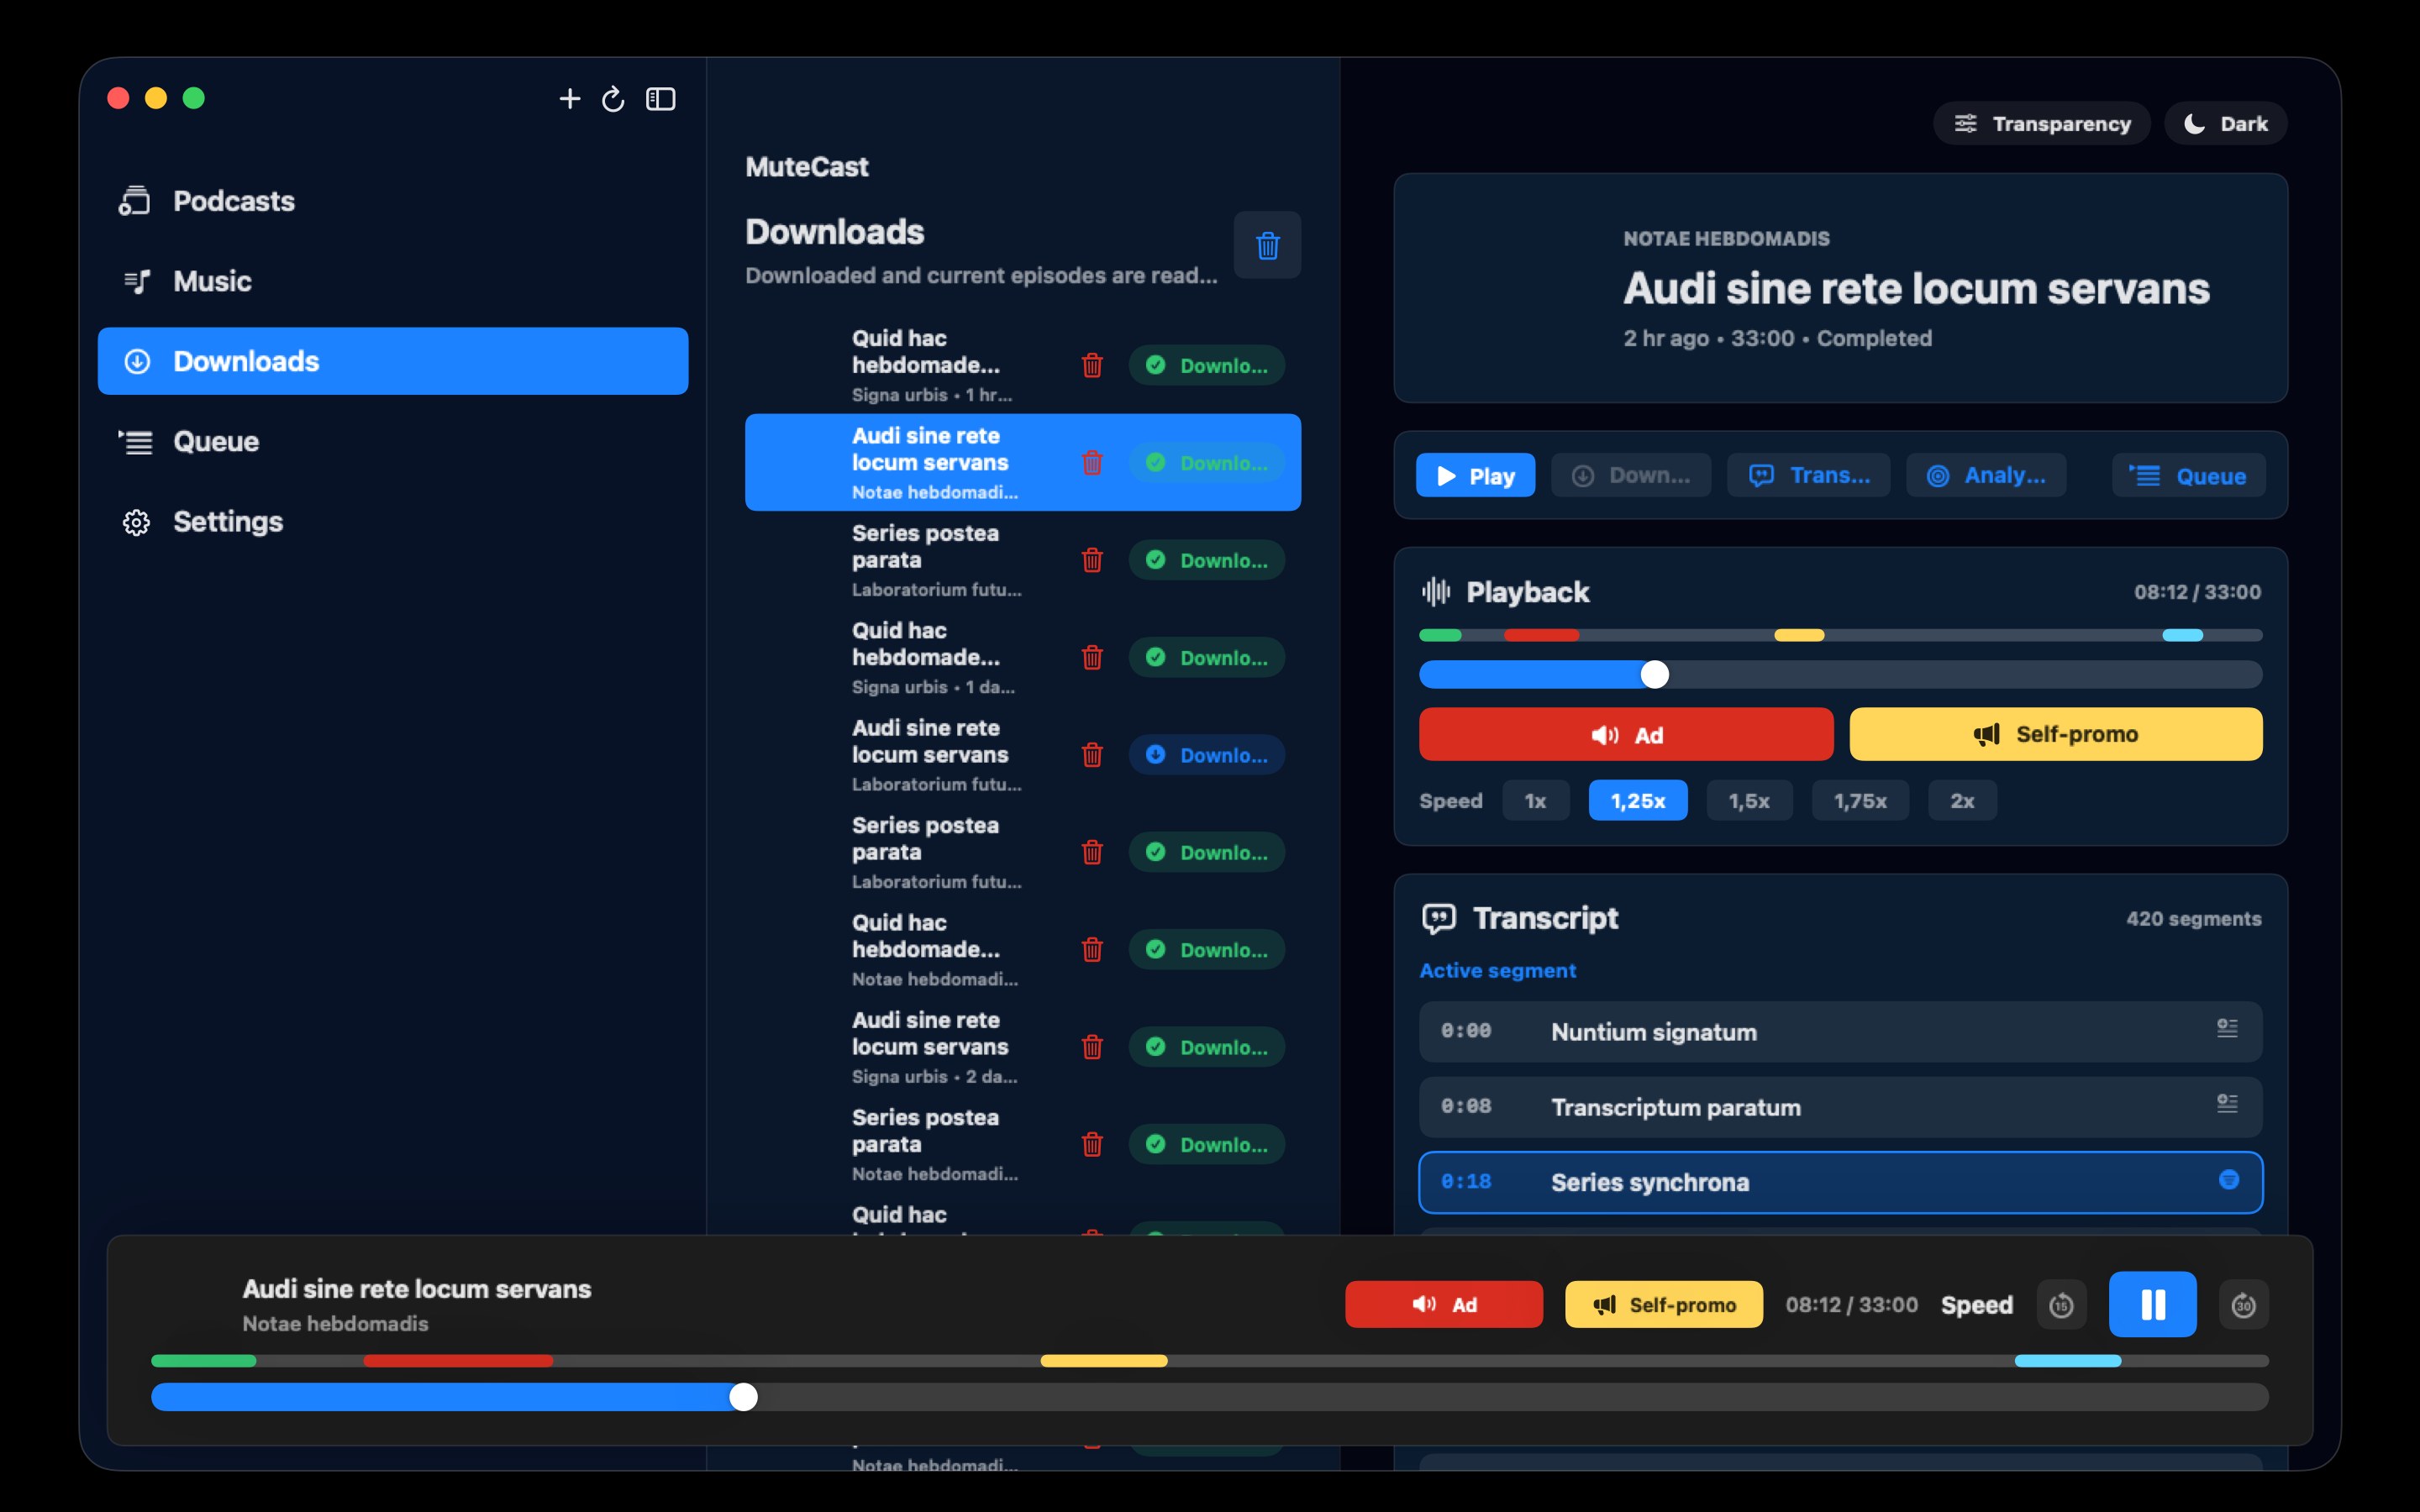Click the yellow segment marker in Playback panel
The image size is (2420, 1512).
[x=1799, y=635]
